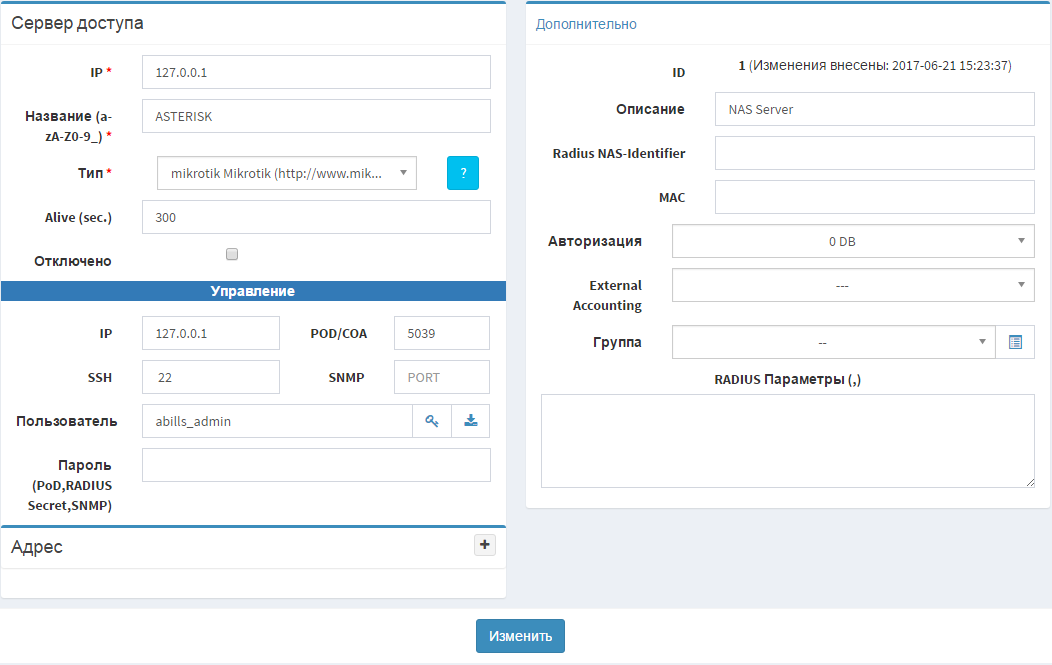The image size is (1052, 665).
Task: Open the Авторизация dropdown set to 0 DB
Action: 853,241
